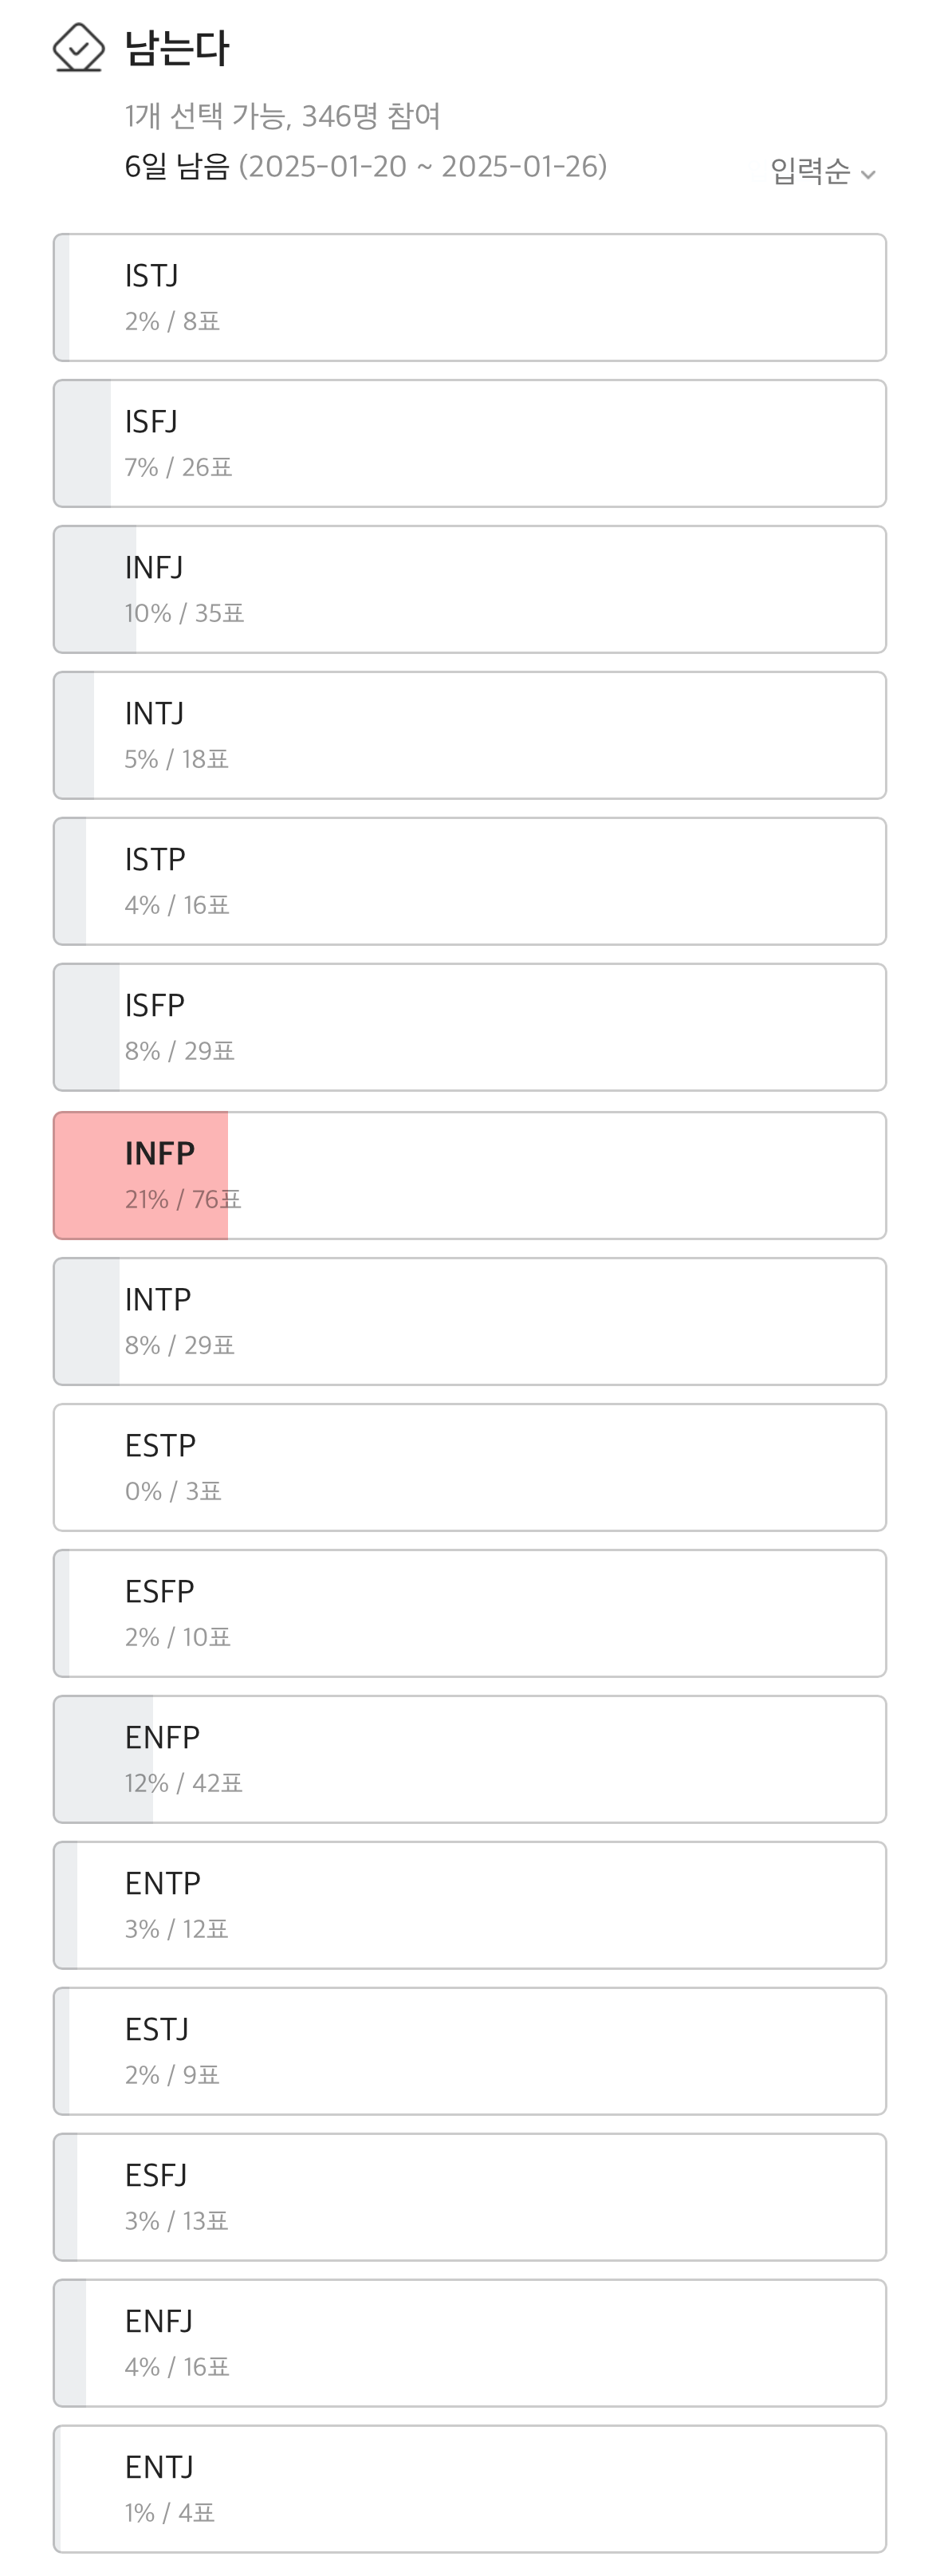
Task: Click the highlighted INFP option
Action: point(470,1175)
